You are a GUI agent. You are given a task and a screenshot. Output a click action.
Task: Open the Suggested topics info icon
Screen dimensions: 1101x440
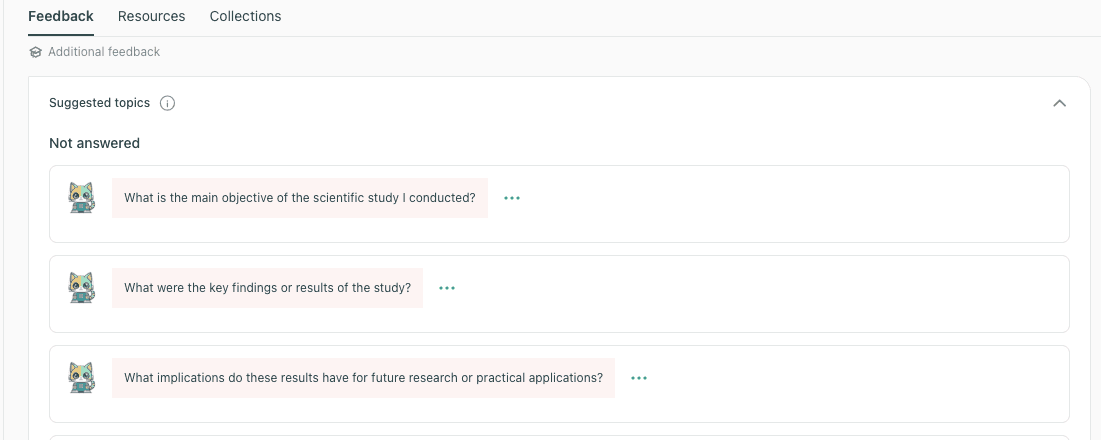(167, 103)
